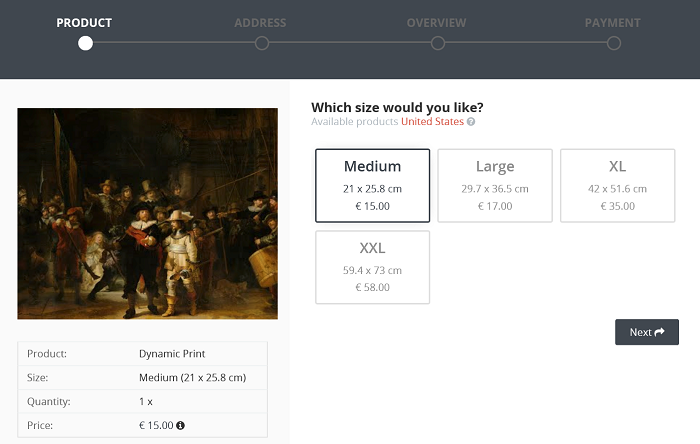Click the Payment progress circle marker
This screenshot has width=700, height=444.
[x=614, y=43]
